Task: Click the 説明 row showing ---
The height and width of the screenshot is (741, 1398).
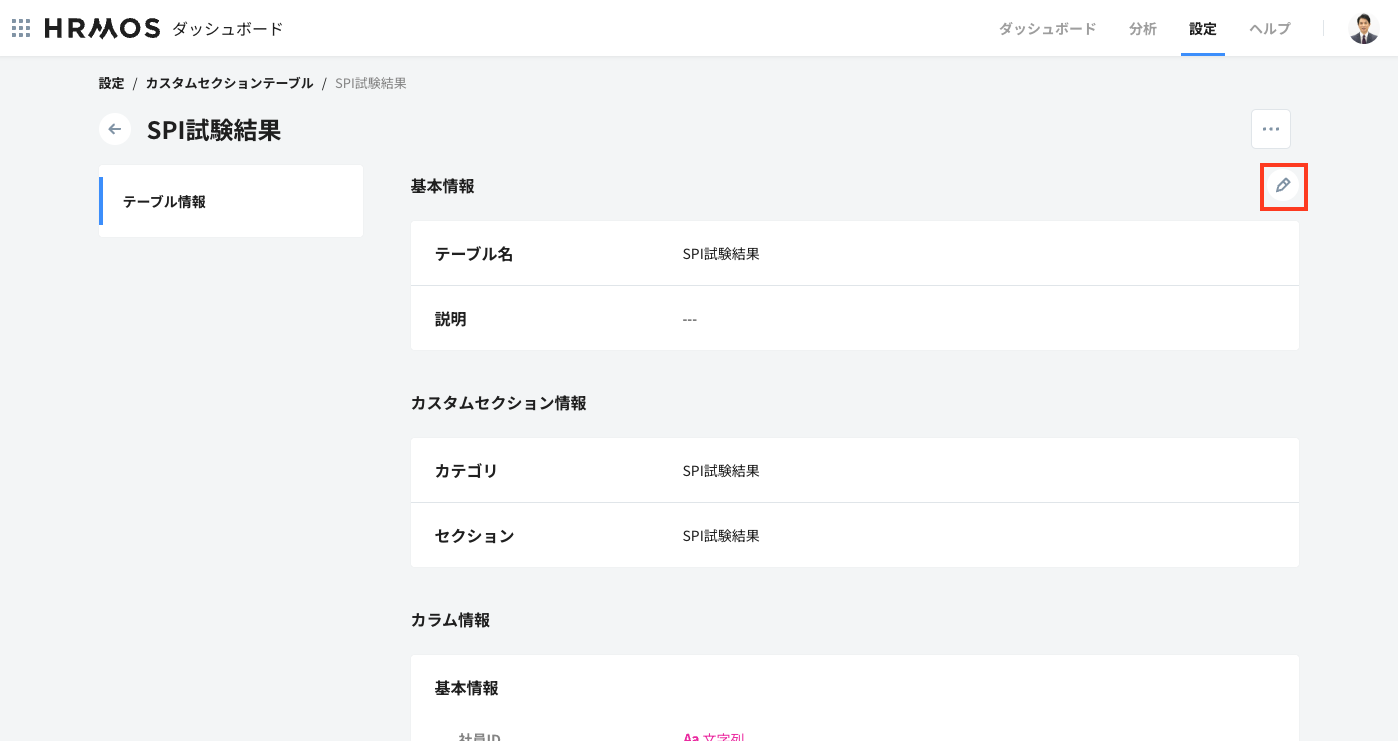Action: pyautogui.click(x=689, y=318)
